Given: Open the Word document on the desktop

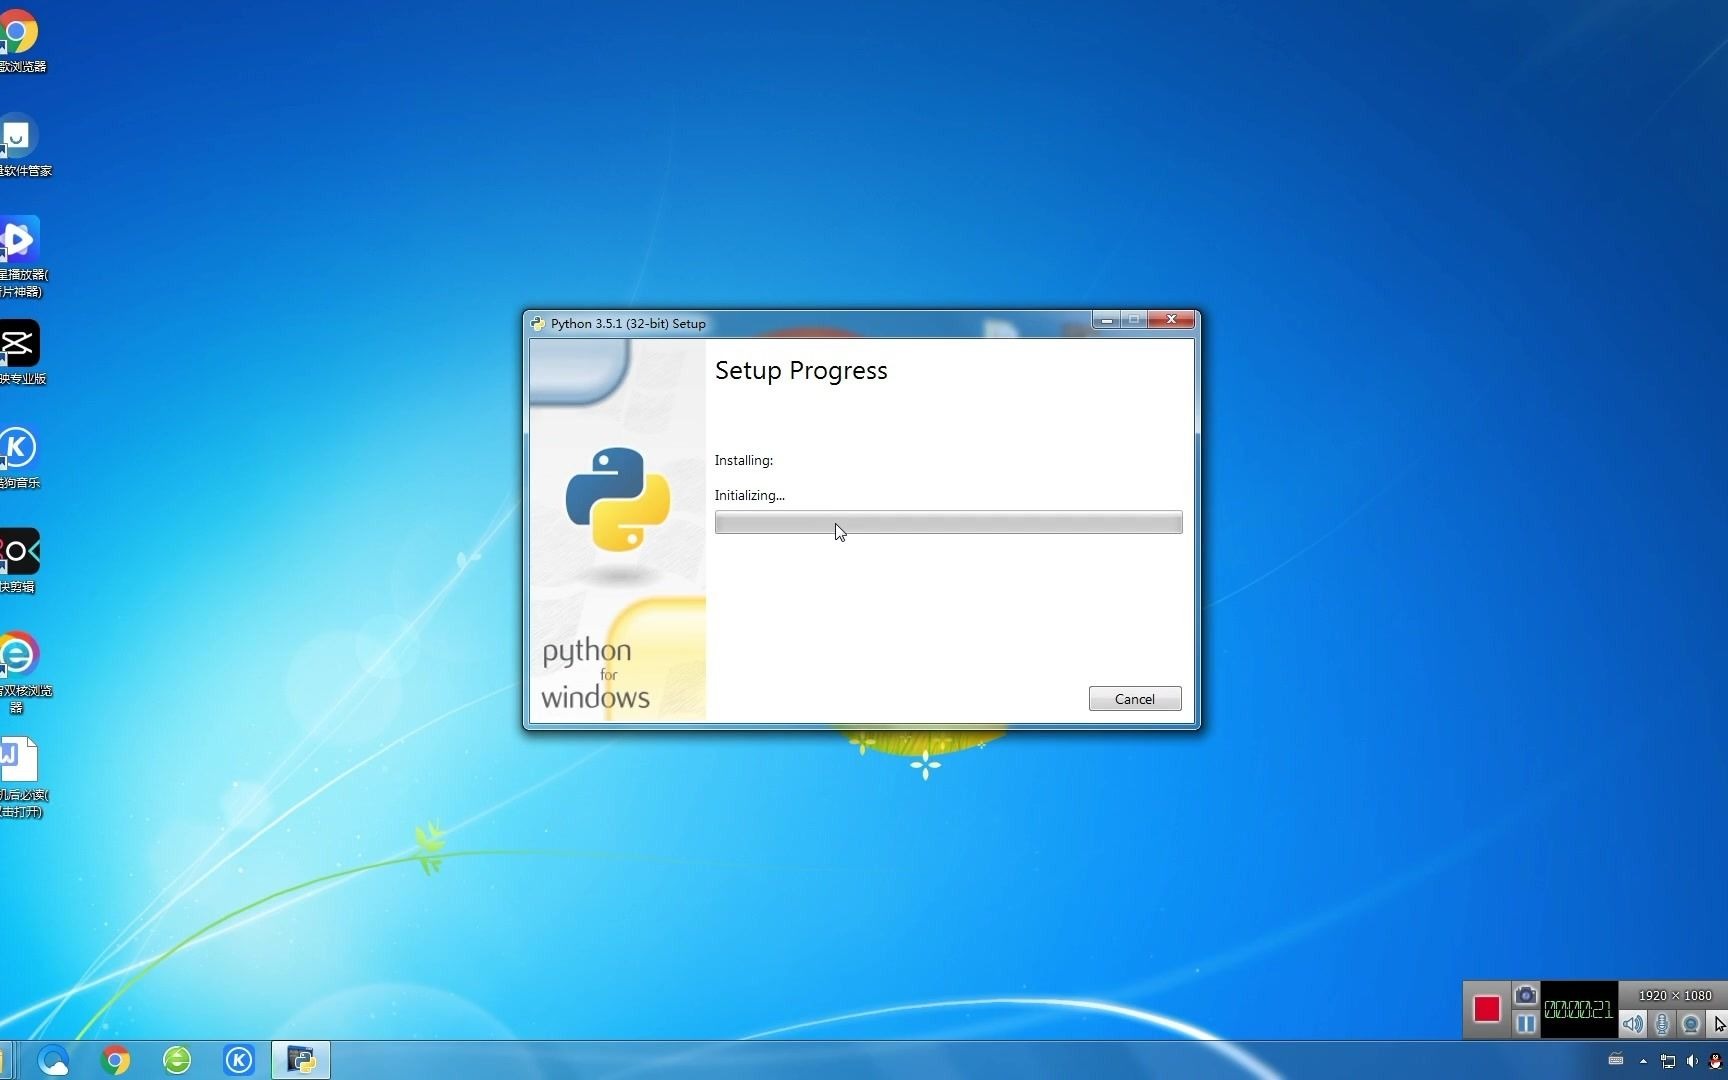Looking at the screenshot, I should coord(20,778).
